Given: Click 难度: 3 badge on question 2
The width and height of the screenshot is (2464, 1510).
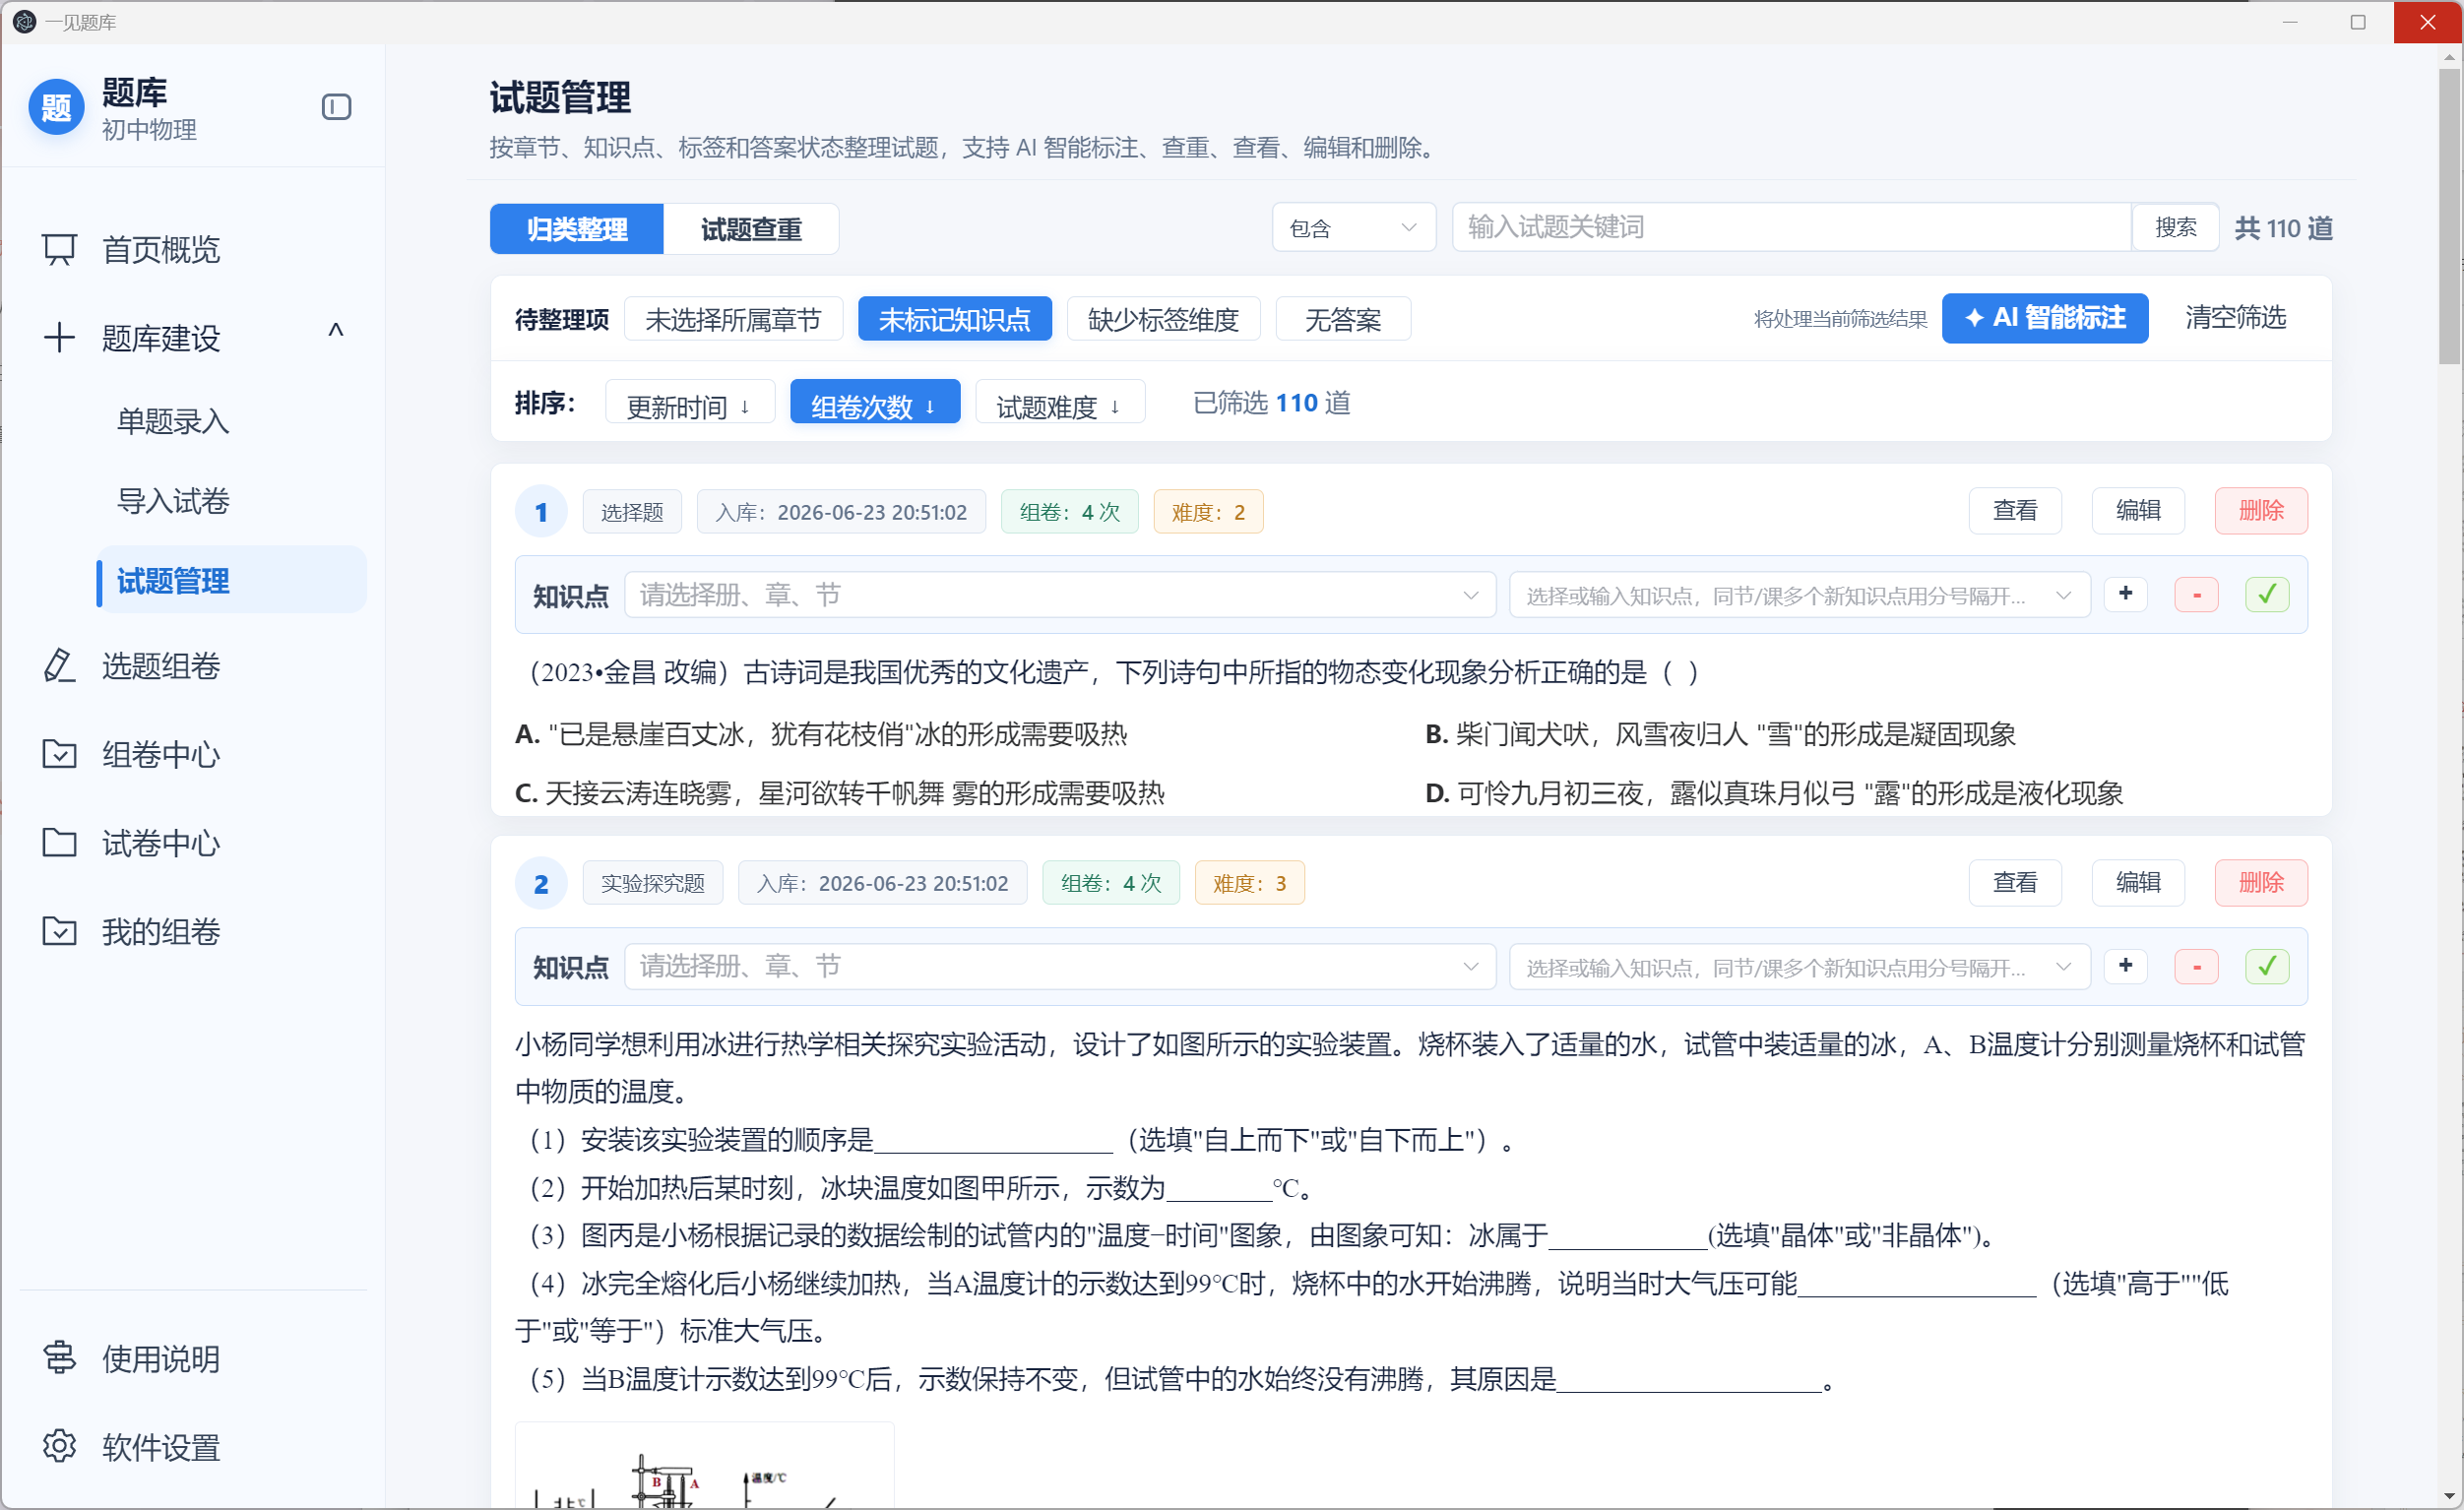Looking at the screenshot, I should (1249, 883).
